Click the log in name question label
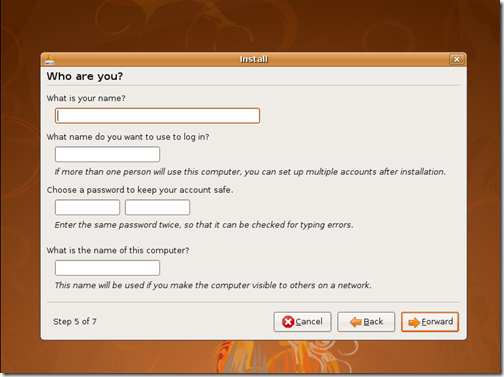 pyautogui.click(x=128, y=137)
